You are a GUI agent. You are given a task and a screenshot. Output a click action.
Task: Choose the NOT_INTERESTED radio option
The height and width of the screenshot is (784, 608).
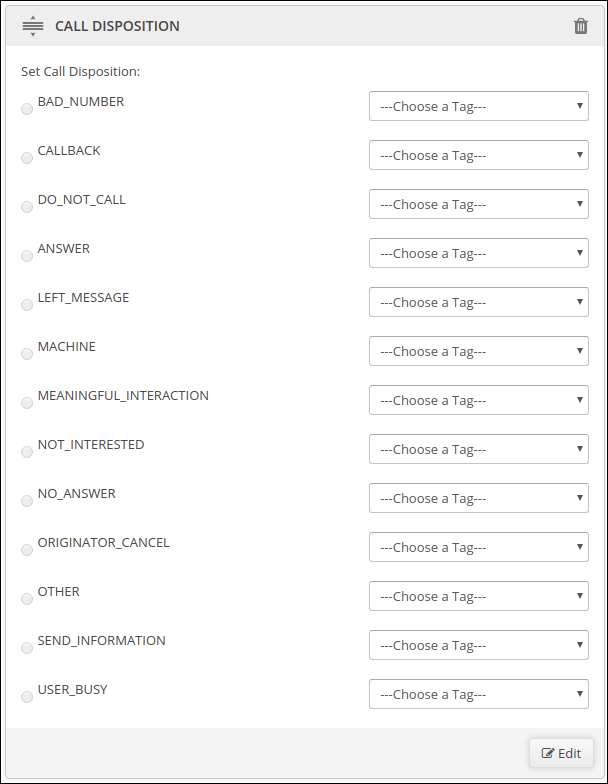click(27, 452)
